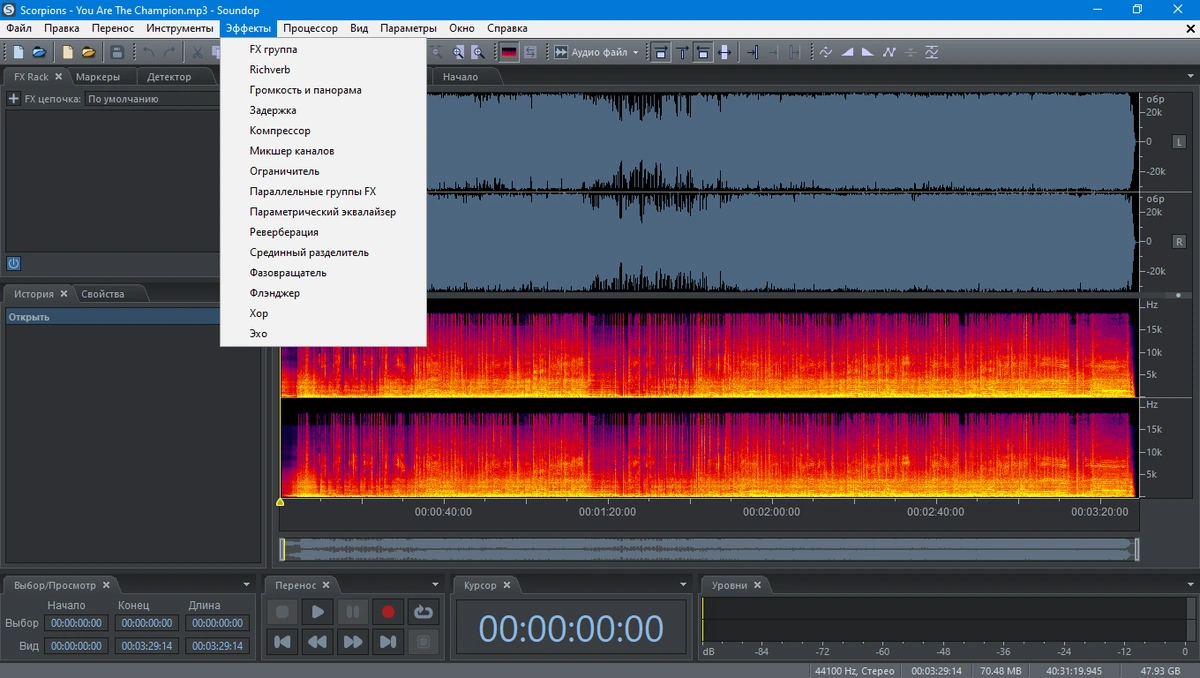Screen dimensions: 1200x678
Task: Close the FX Rack tab
Action: pyautogui.click(x=58, y=77)
